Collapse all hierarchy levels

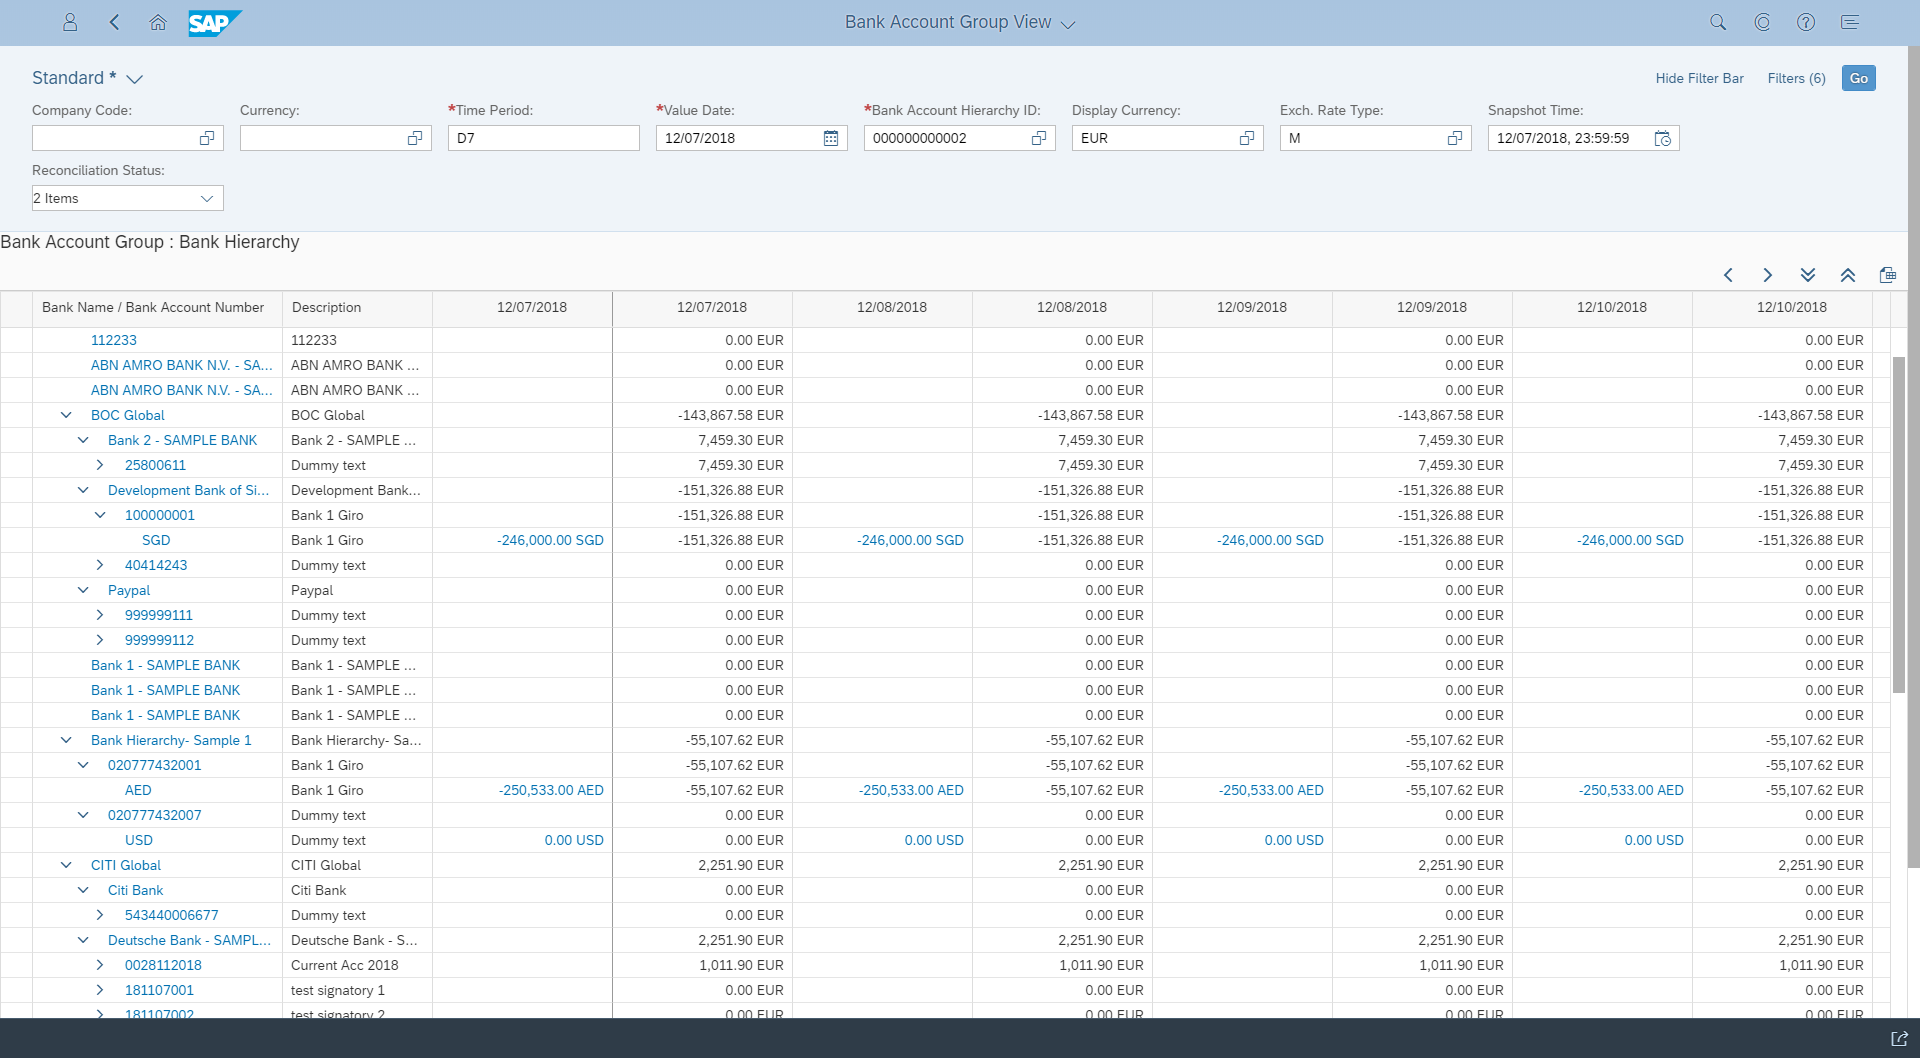(1848, 275)
